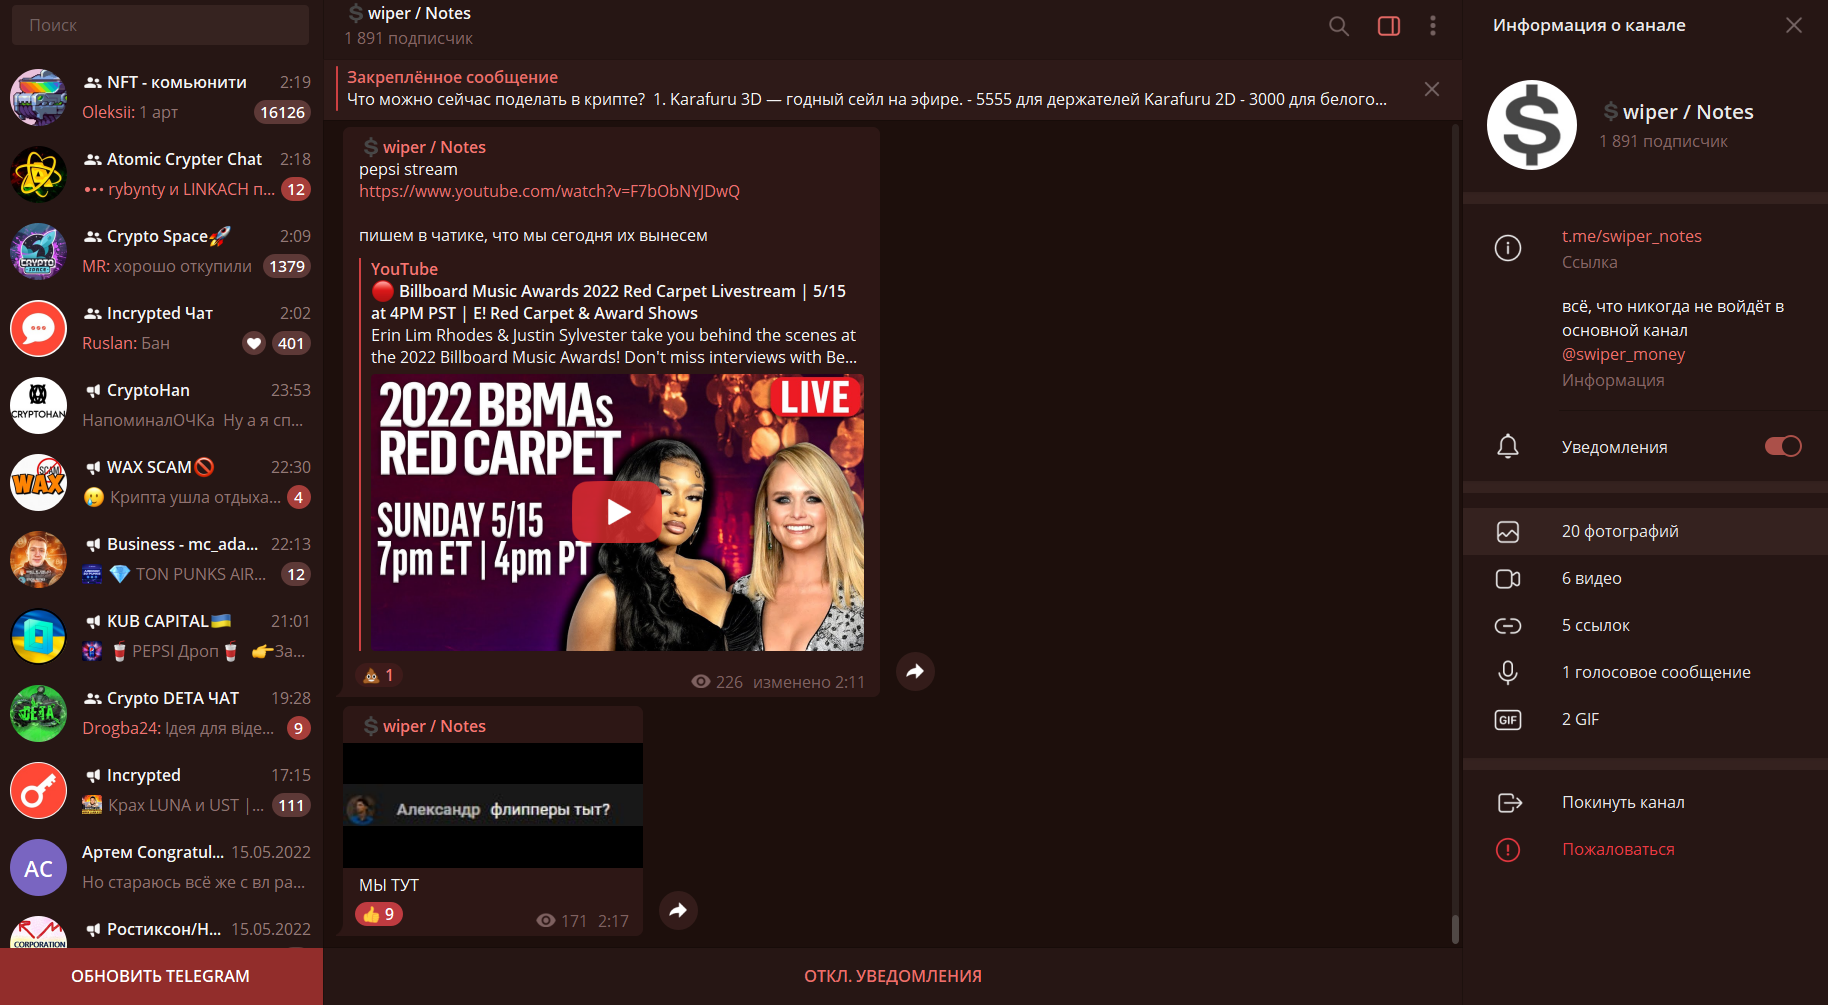Screen dimensions: 1828x1005
Task: Toggle the Уведомления notifications switch
Action: [1783, 446]
